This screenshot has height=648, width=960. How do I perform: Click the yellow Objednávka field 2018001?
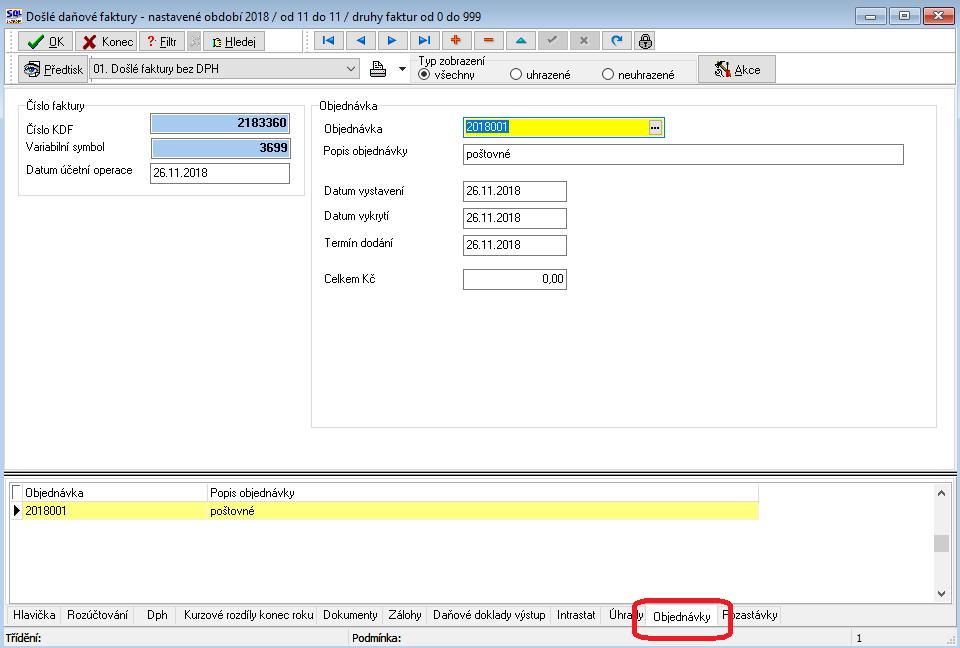click(556, 127)
